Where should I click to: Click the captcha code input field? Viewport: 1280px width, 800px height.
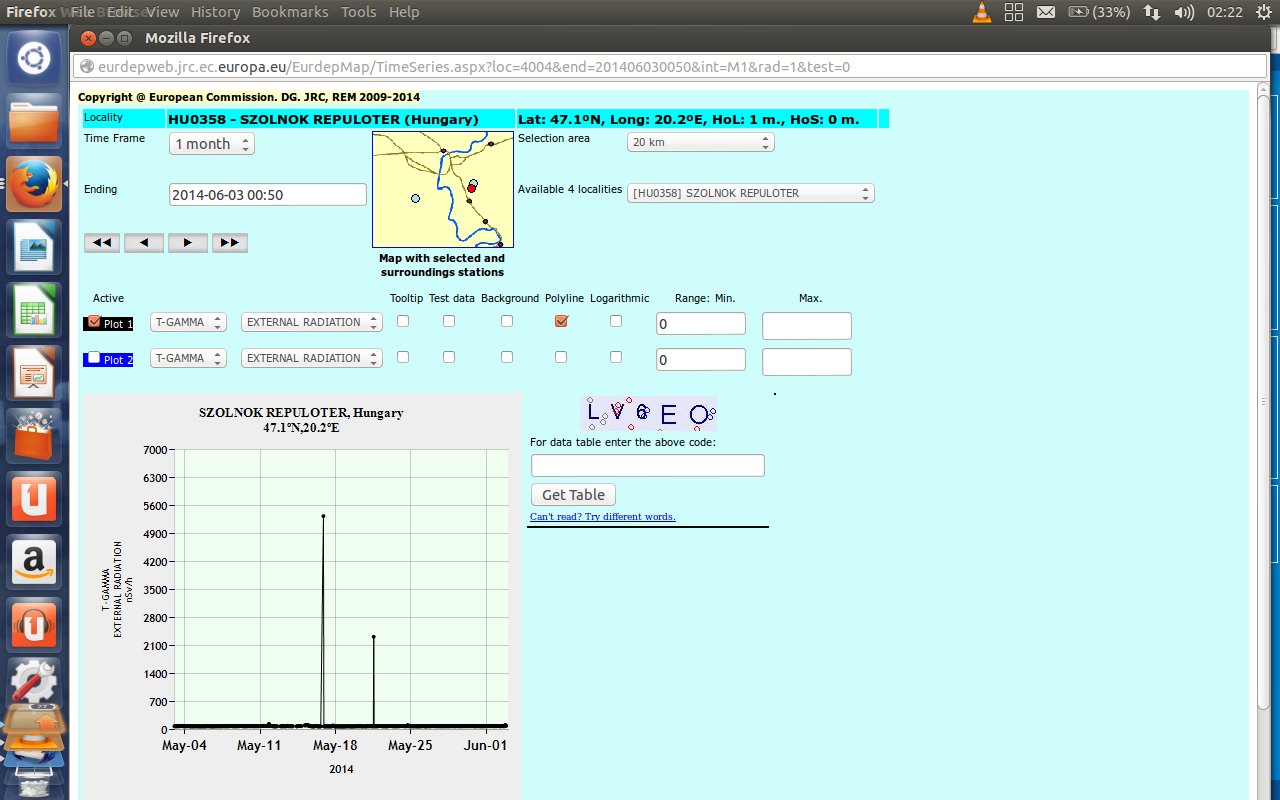(647, 465)
